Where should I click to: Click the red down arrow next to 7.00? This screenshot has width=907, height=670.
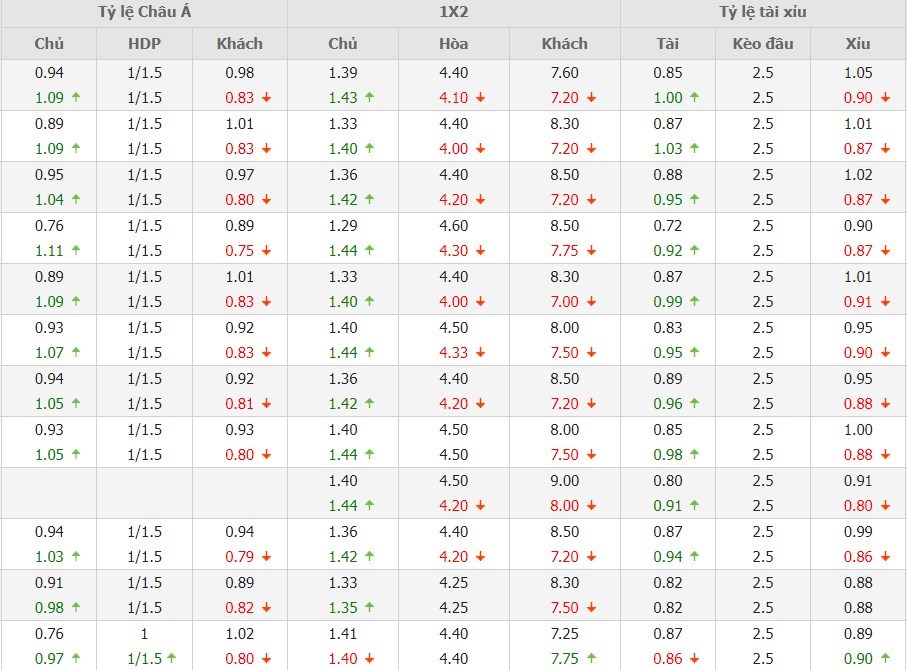590,302
